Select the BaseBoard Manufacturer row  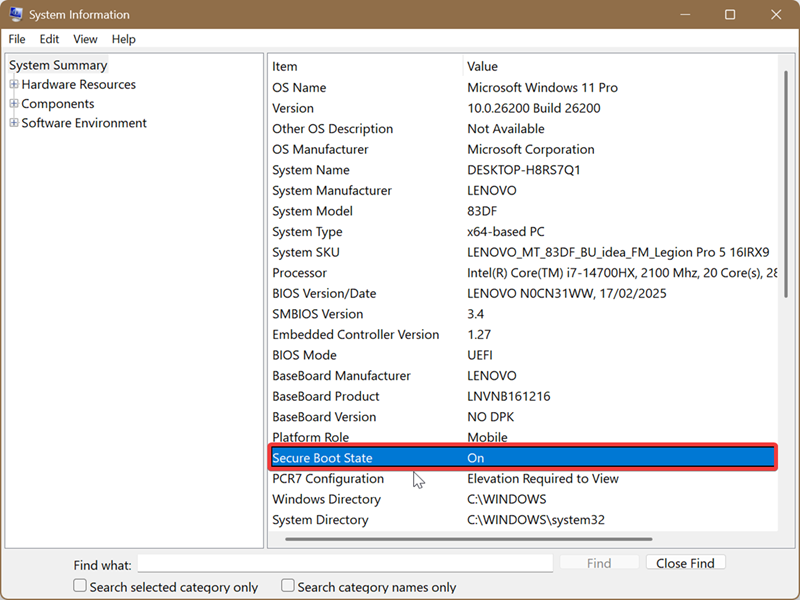coord(523,376)
